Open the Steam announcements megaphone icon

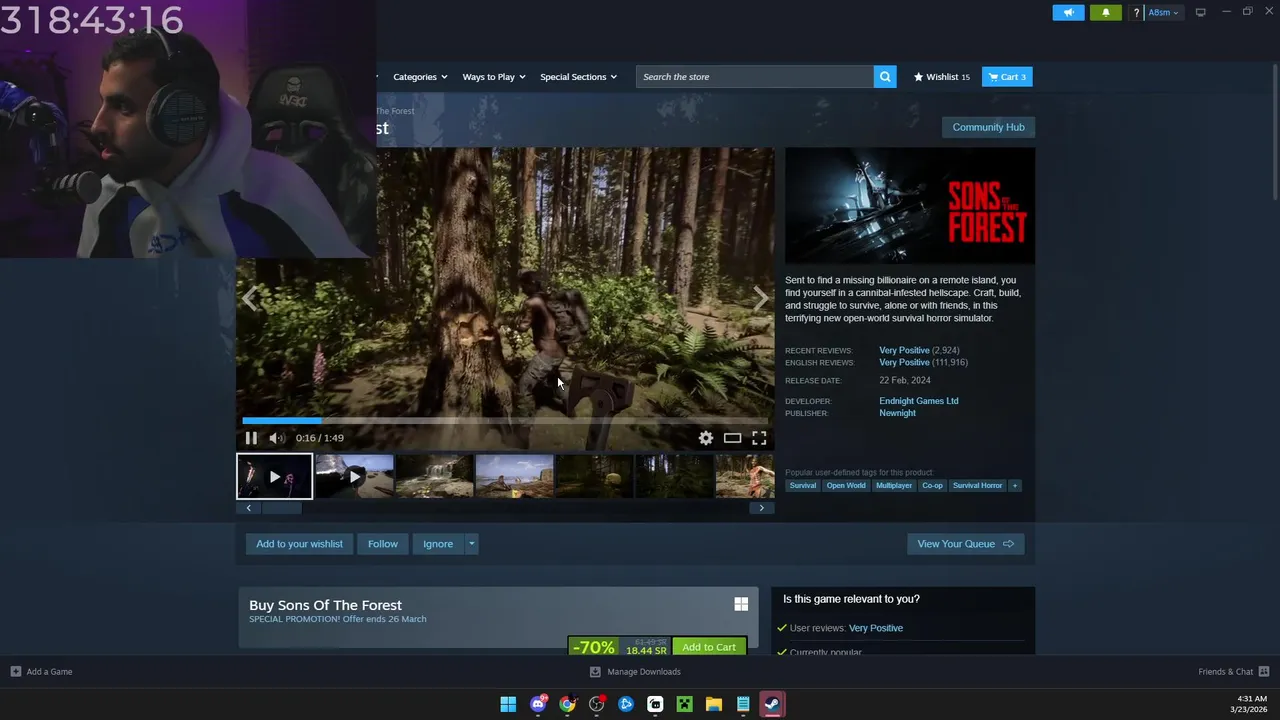1068,12
